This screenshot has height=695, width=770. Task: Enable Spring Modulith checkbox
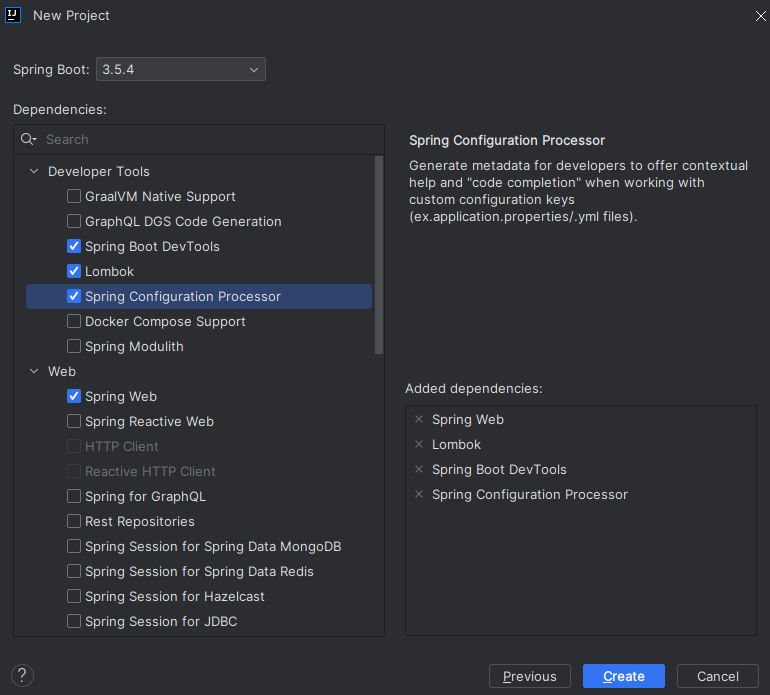click(x=74, y=346)
